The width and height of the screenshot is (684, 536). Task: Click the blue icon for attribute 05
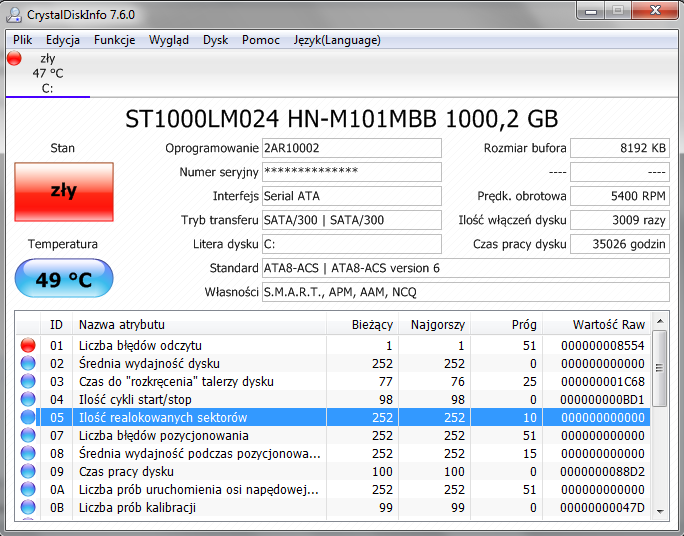point(28,417)
